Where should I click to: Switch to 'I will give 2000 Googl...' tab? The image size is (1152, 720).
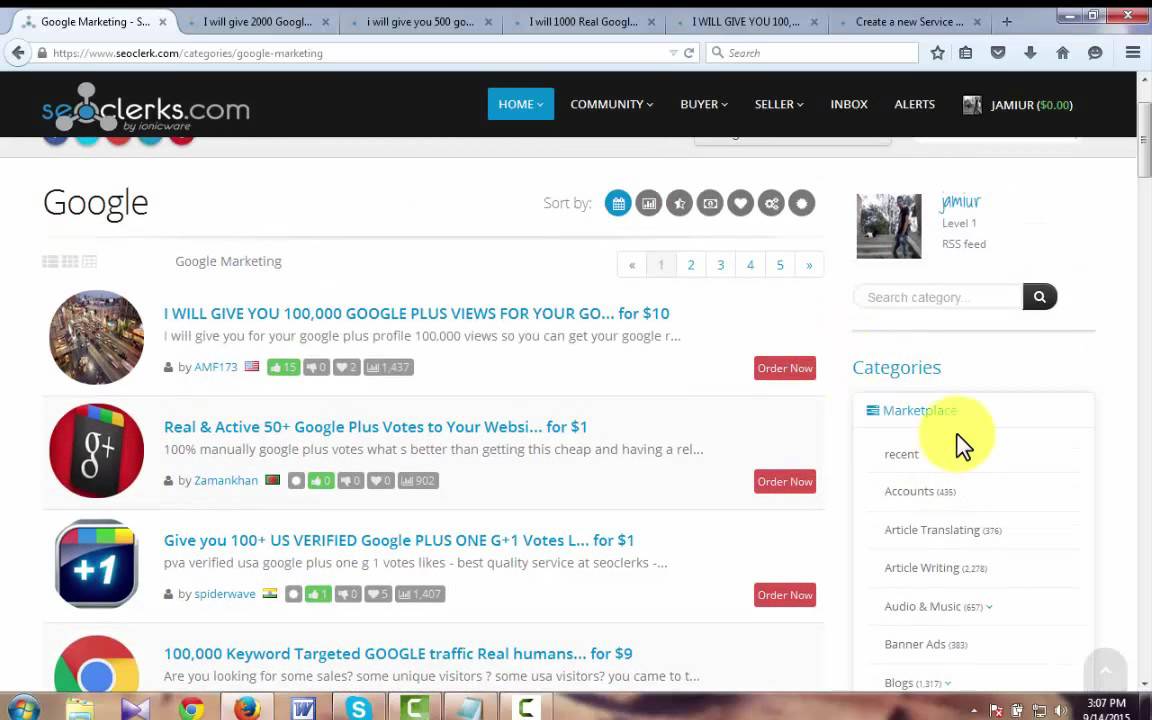coord(258,22)
